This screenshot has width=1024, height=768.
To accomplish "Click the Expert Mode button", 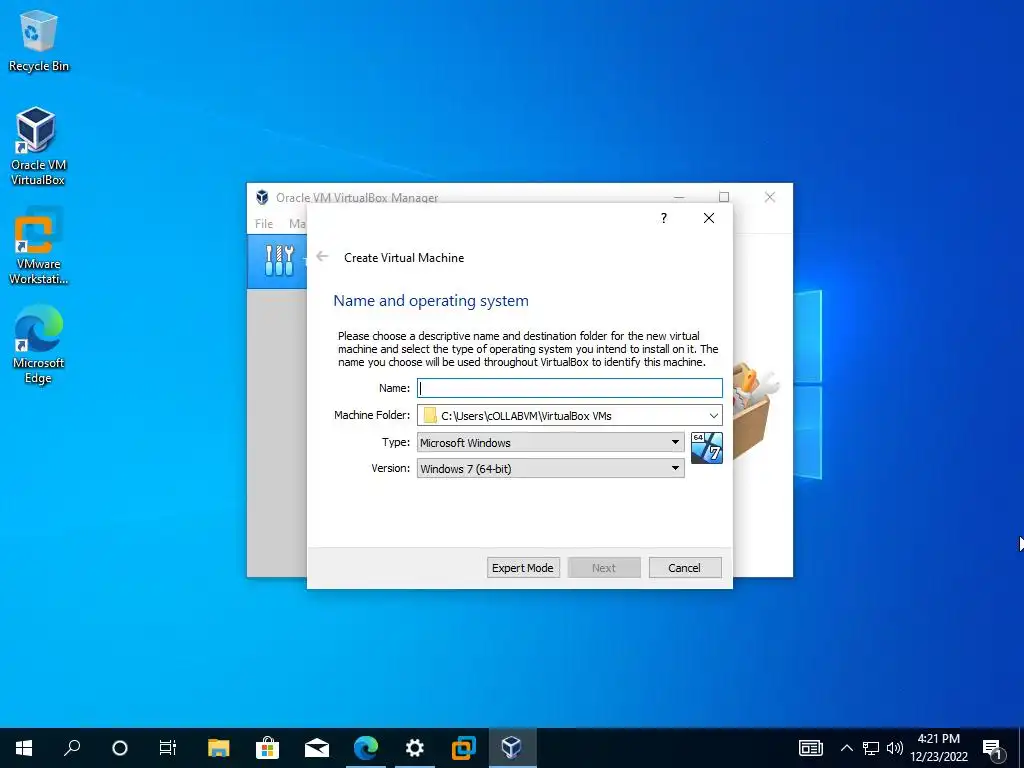I will coord(522,568).
